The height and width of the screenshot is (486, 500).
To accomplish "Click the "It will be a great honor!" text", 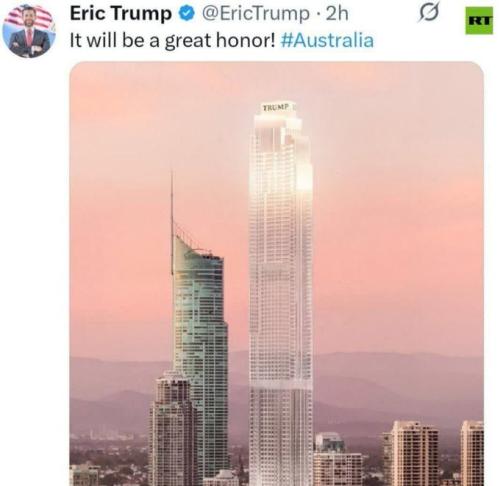I will [173, 41].
